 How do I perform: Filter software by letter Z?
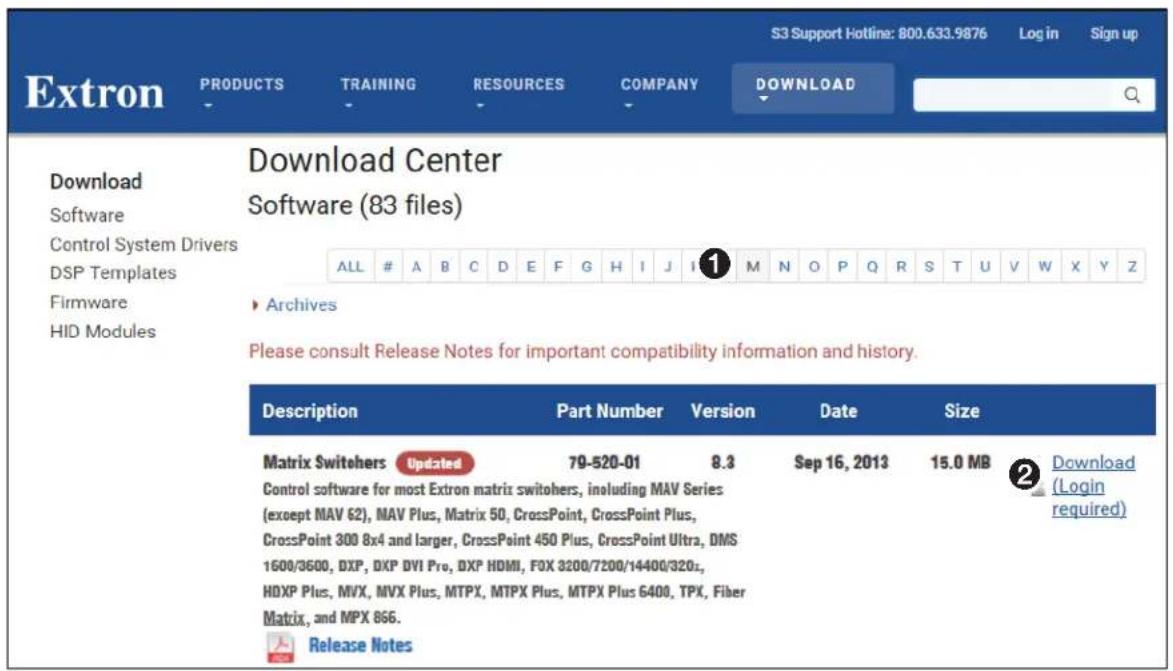(1132, 266)
